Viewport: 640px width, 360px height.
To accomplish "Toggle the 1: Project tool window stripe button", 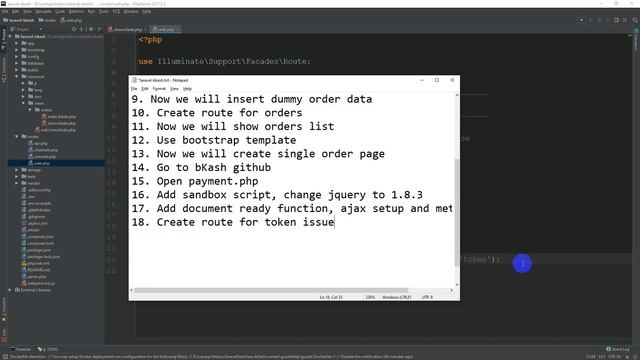I will (x=4, y=40).
